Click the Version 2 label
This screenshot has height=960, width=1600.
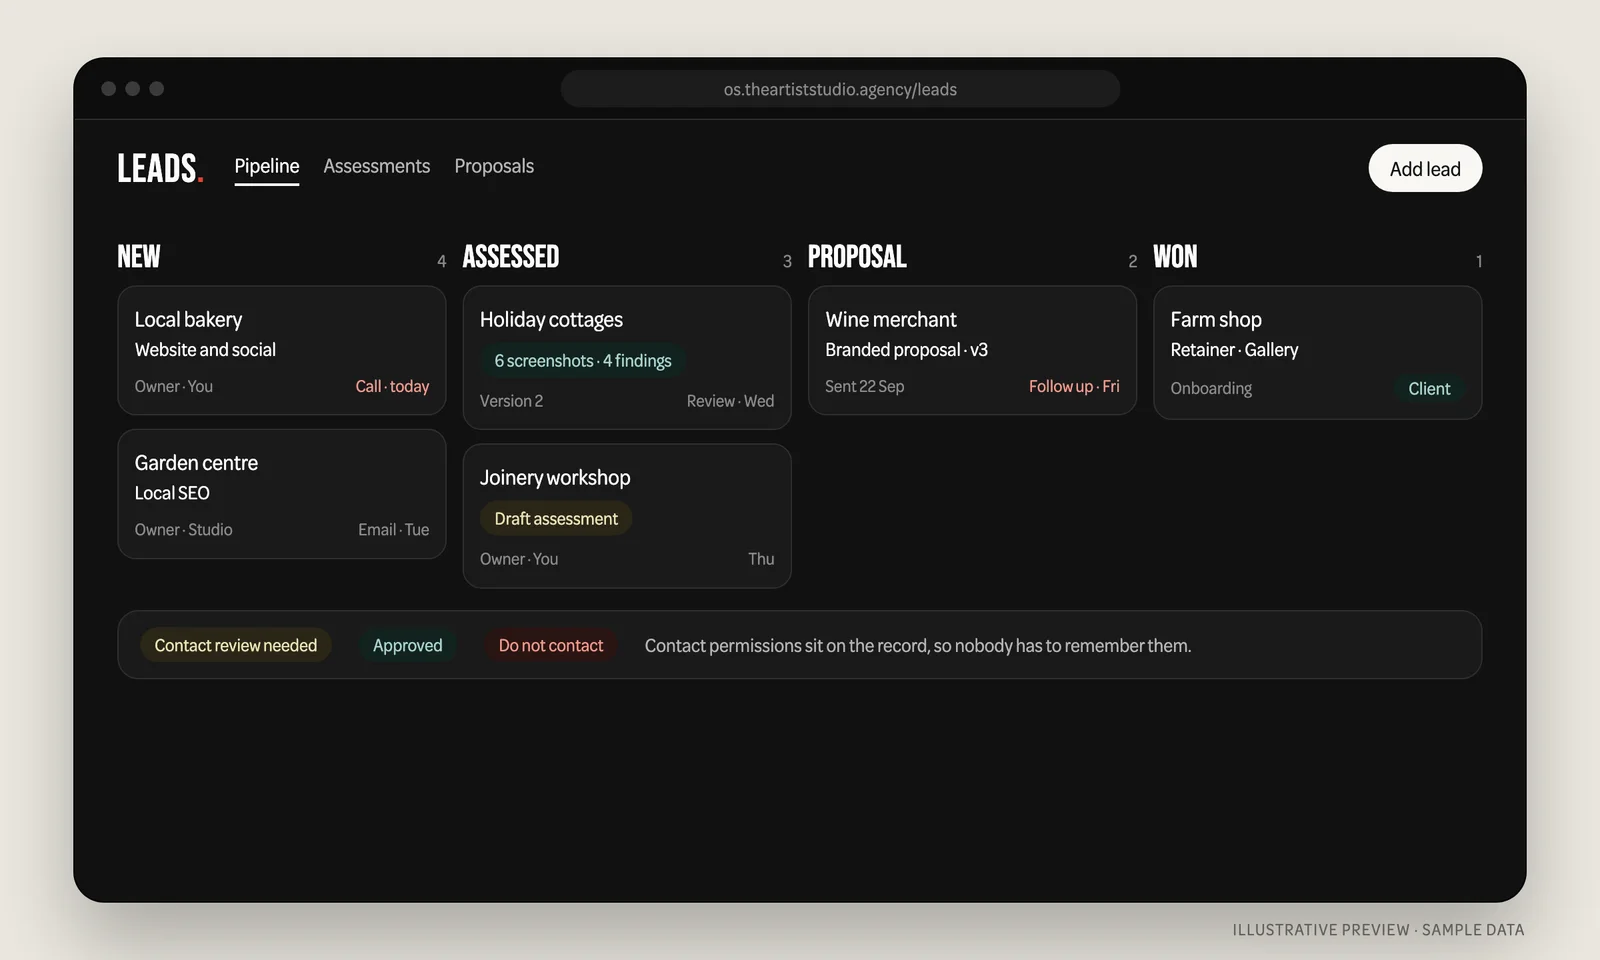(x=511, y=401)
